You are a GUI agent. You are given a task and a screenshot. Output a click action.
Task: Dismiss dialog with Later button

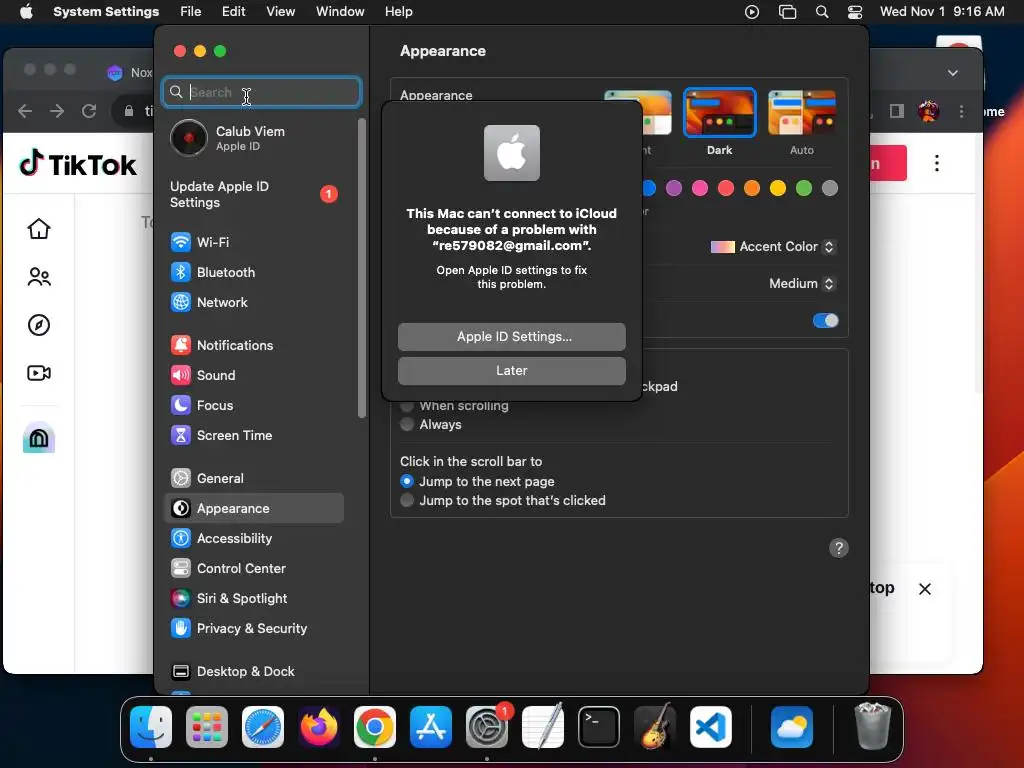(x=511, y=370)
